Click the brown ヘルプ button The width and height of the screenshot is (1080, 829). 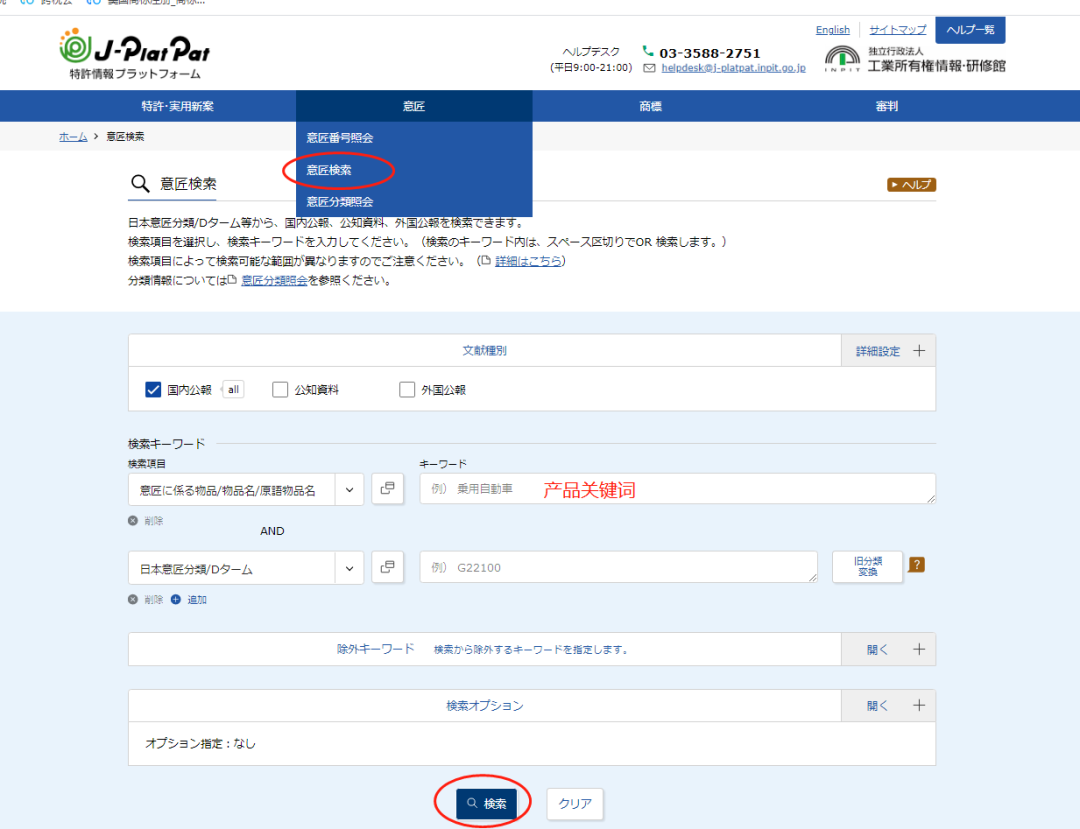911,185
